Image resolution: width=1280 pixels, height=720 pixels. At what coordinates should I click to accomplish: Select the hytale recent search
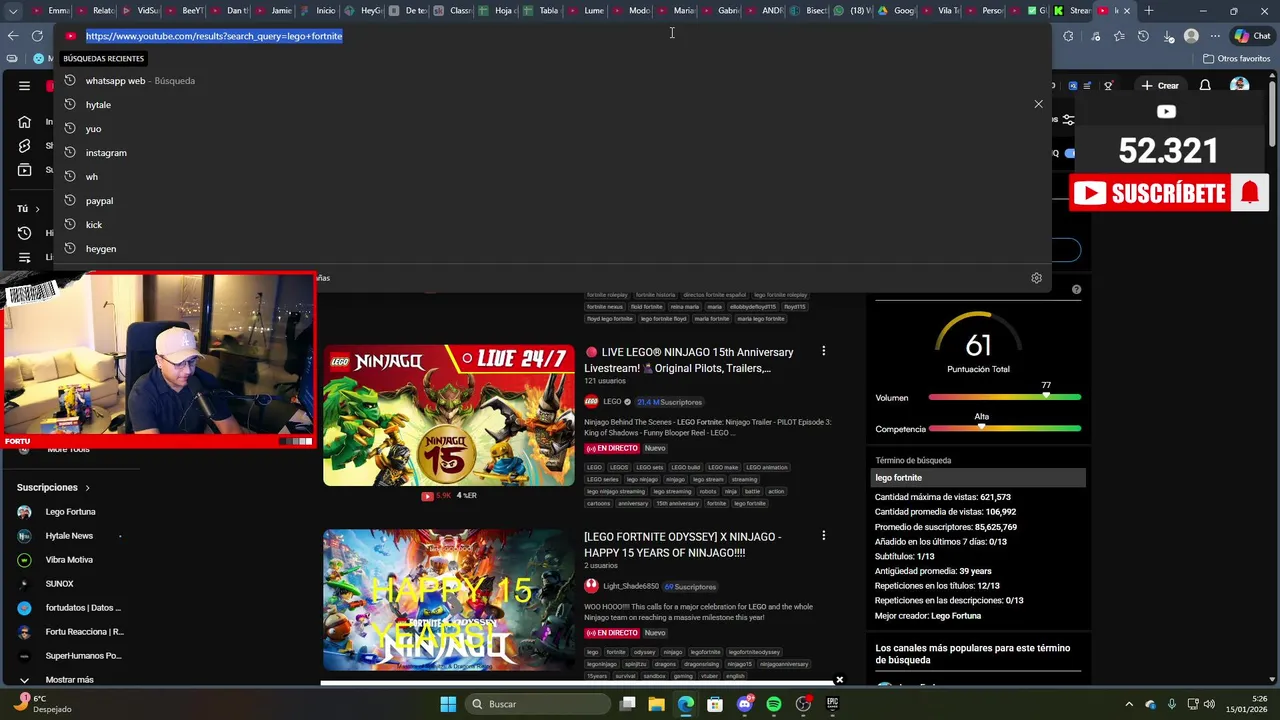(x=553, y=104)
